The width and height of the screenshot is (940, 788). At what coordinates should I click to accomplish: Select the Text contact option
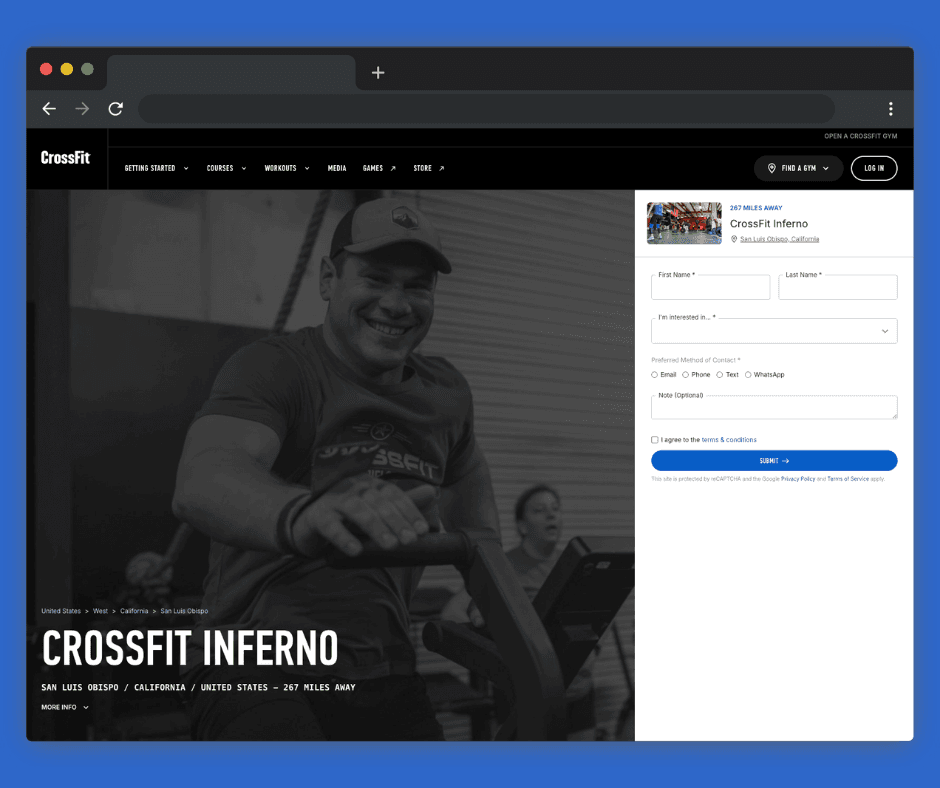tap(719, 375)
